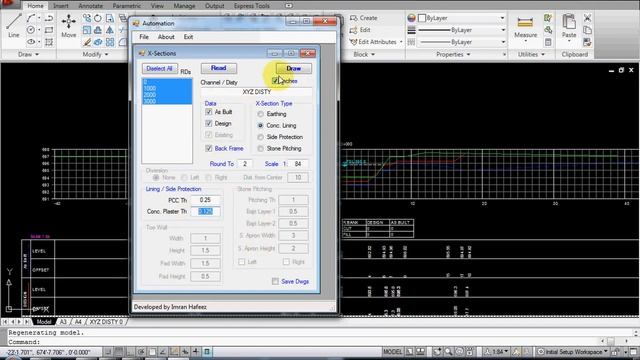
Task: Click the Zoom magnifier in status bar
Action: [449, 351]
